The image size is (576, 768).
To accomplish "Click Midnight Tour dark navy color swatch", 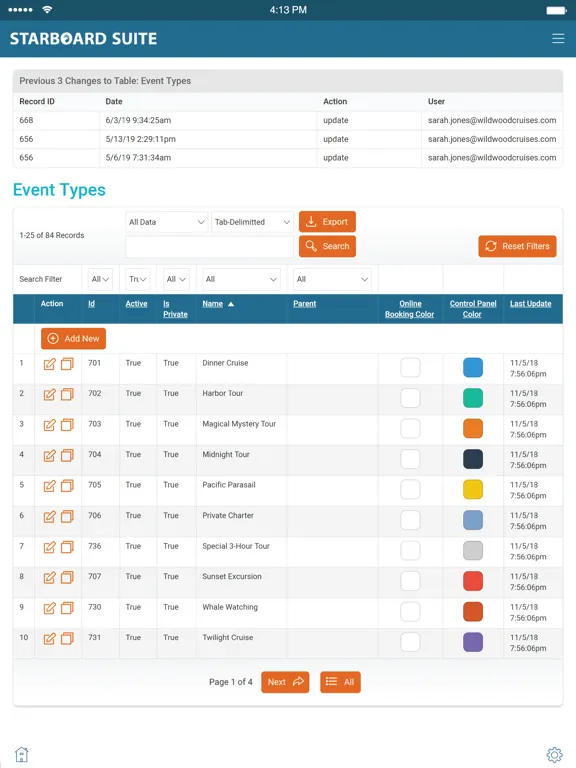I will 473,459.
